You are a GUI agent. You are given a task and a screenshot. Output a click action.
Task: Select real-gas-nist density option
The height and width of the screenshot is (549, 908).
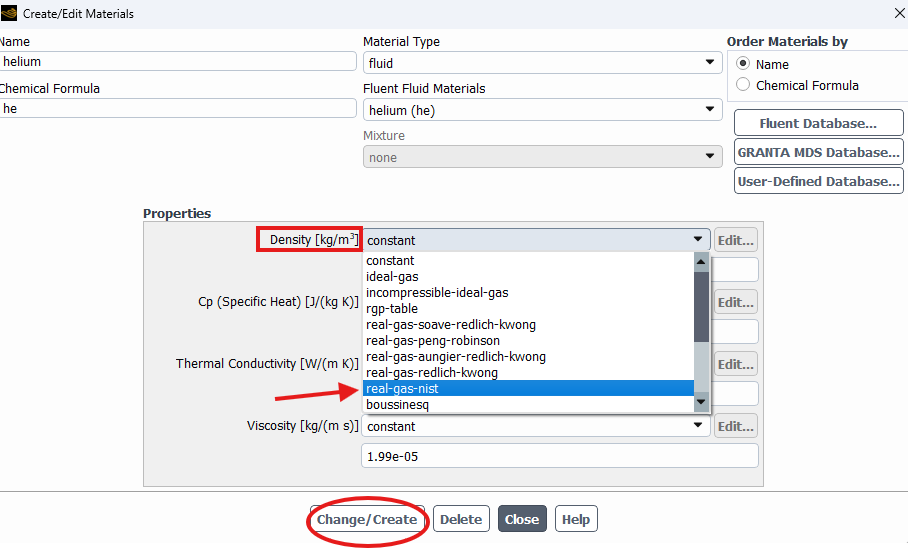click(x=528, y=388)
